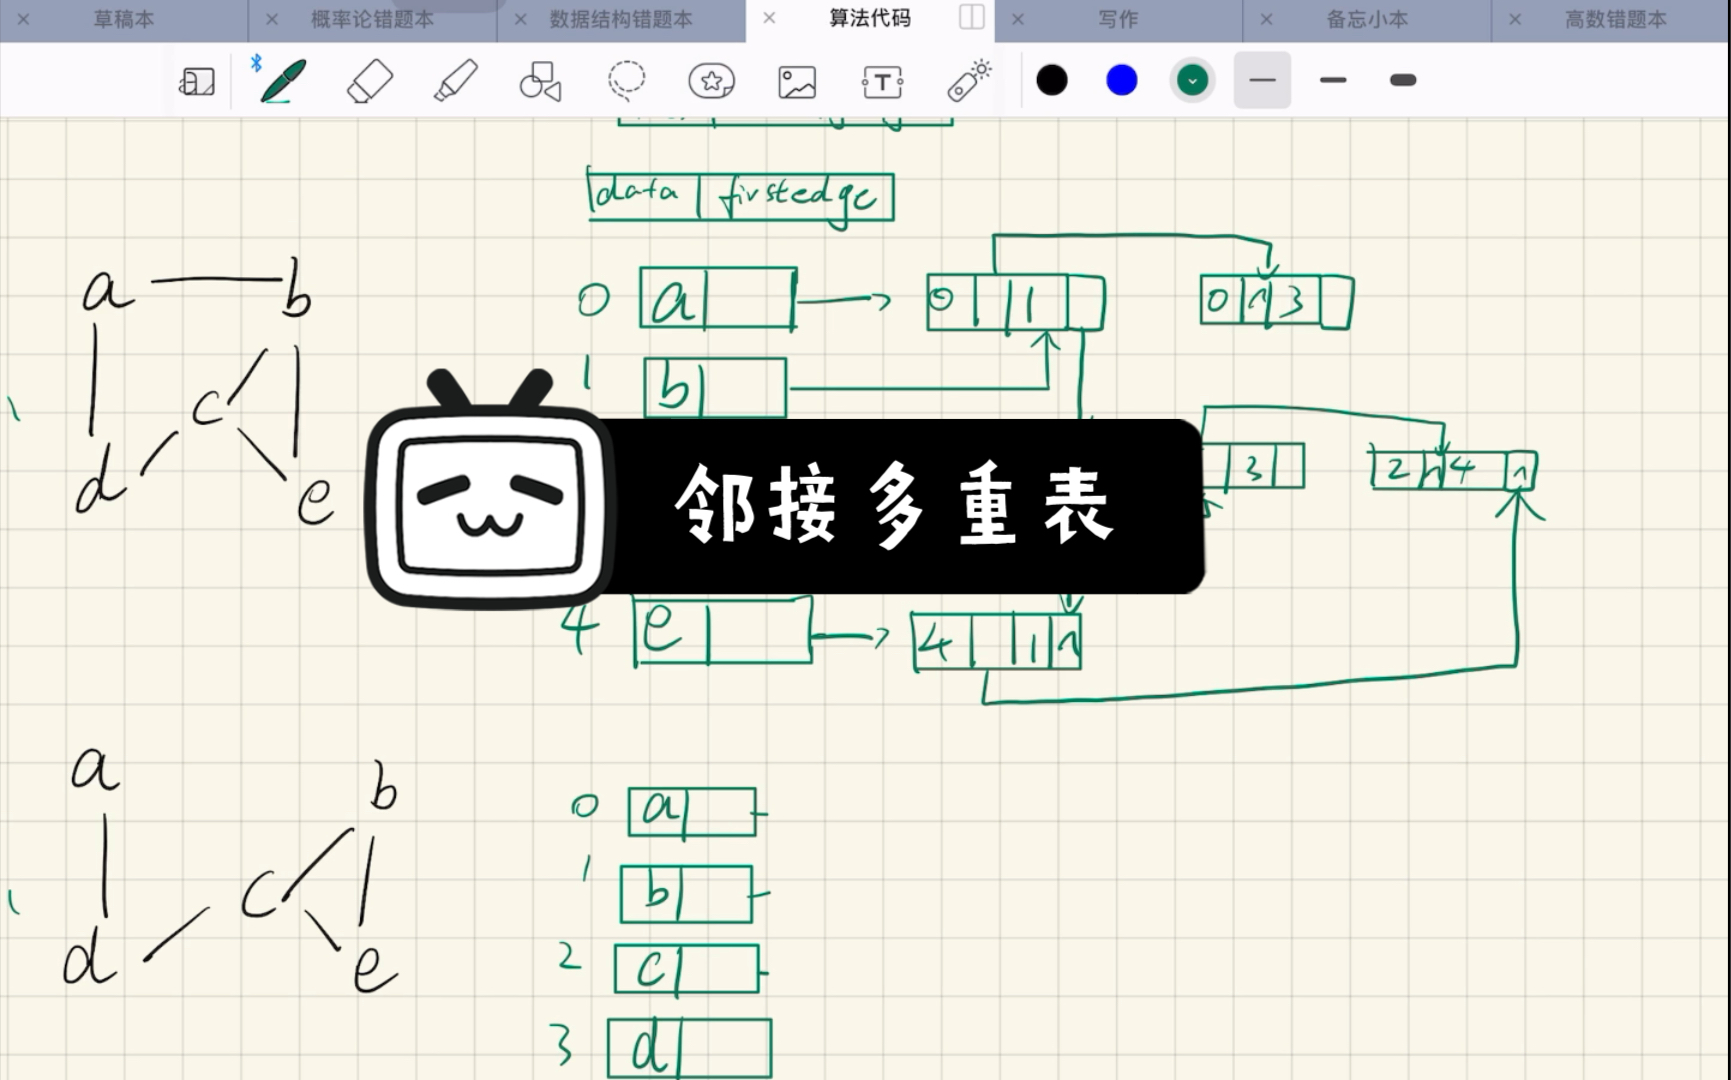Image resolution: width=1731 pixels, height=1080 pixels.
Task: Switch to the 概率论错题本 tab
Action: click(x=372, y=19)
